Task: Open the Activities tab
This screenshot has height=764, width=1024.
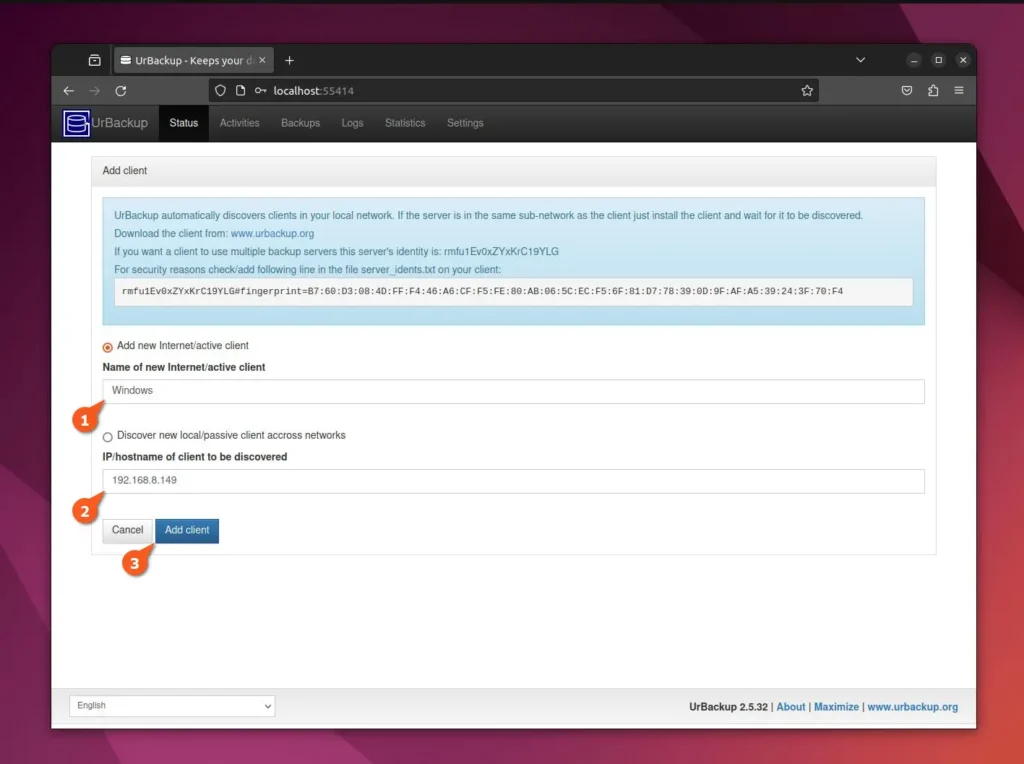Action: (x=240, y=123)
